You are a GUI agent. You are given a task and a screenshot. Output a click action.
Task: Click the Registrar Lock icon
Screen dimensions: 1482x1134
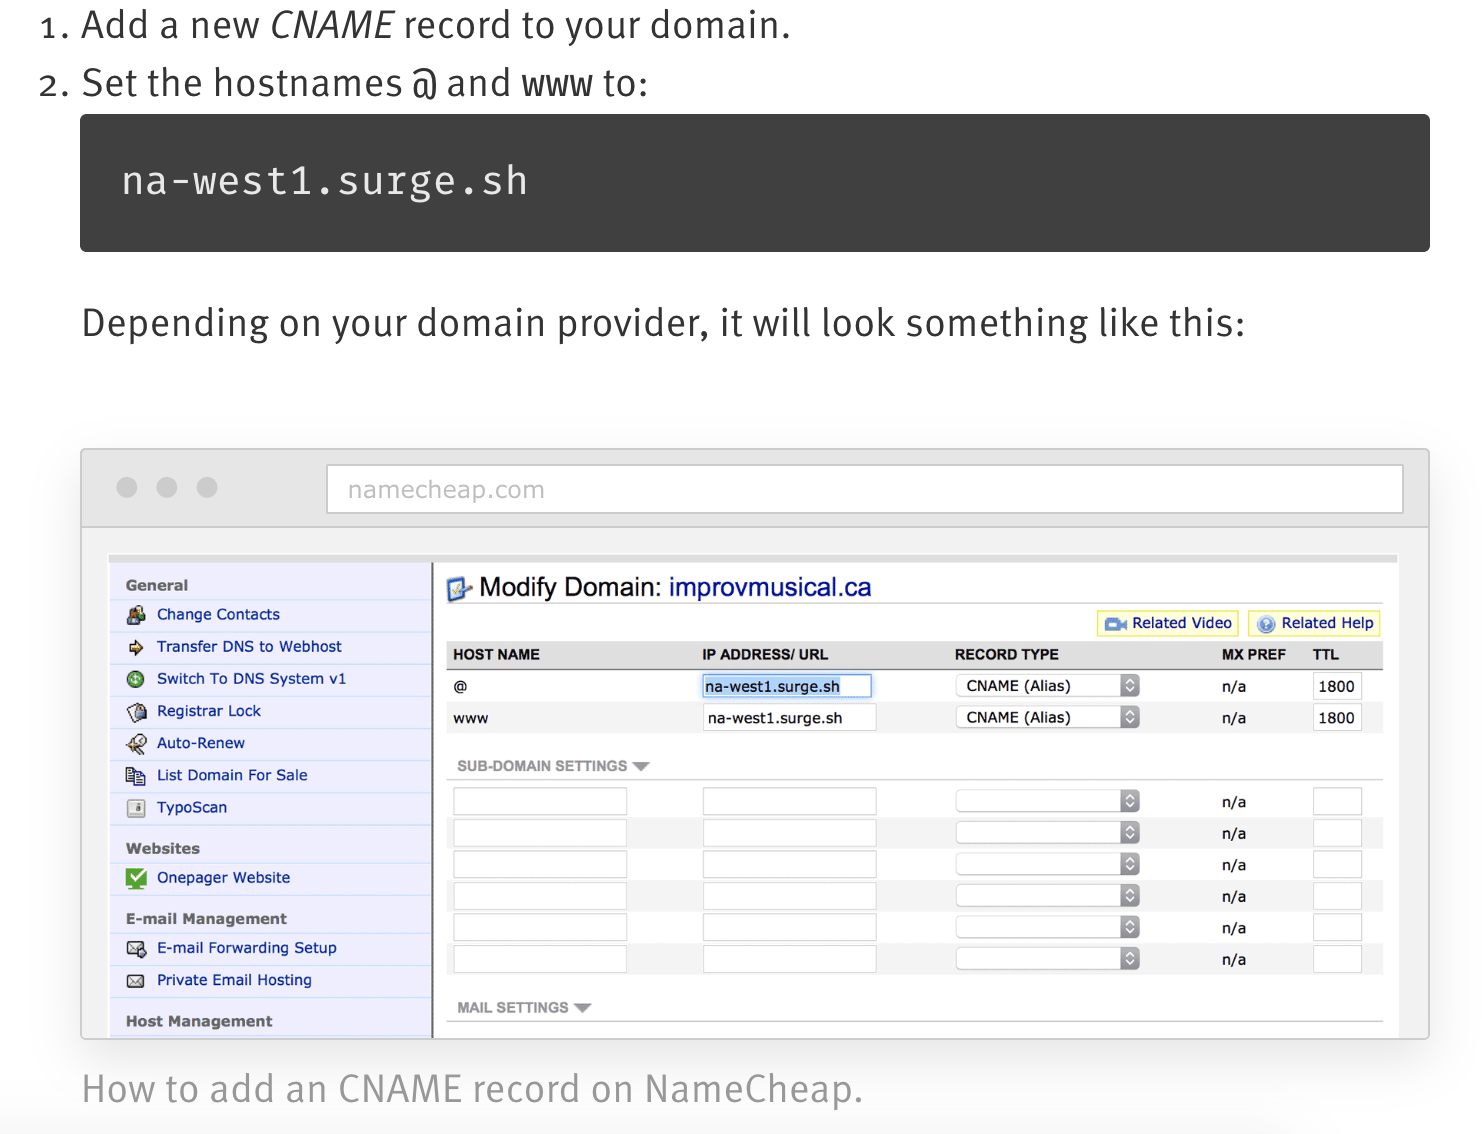click(x=136, y=711)
